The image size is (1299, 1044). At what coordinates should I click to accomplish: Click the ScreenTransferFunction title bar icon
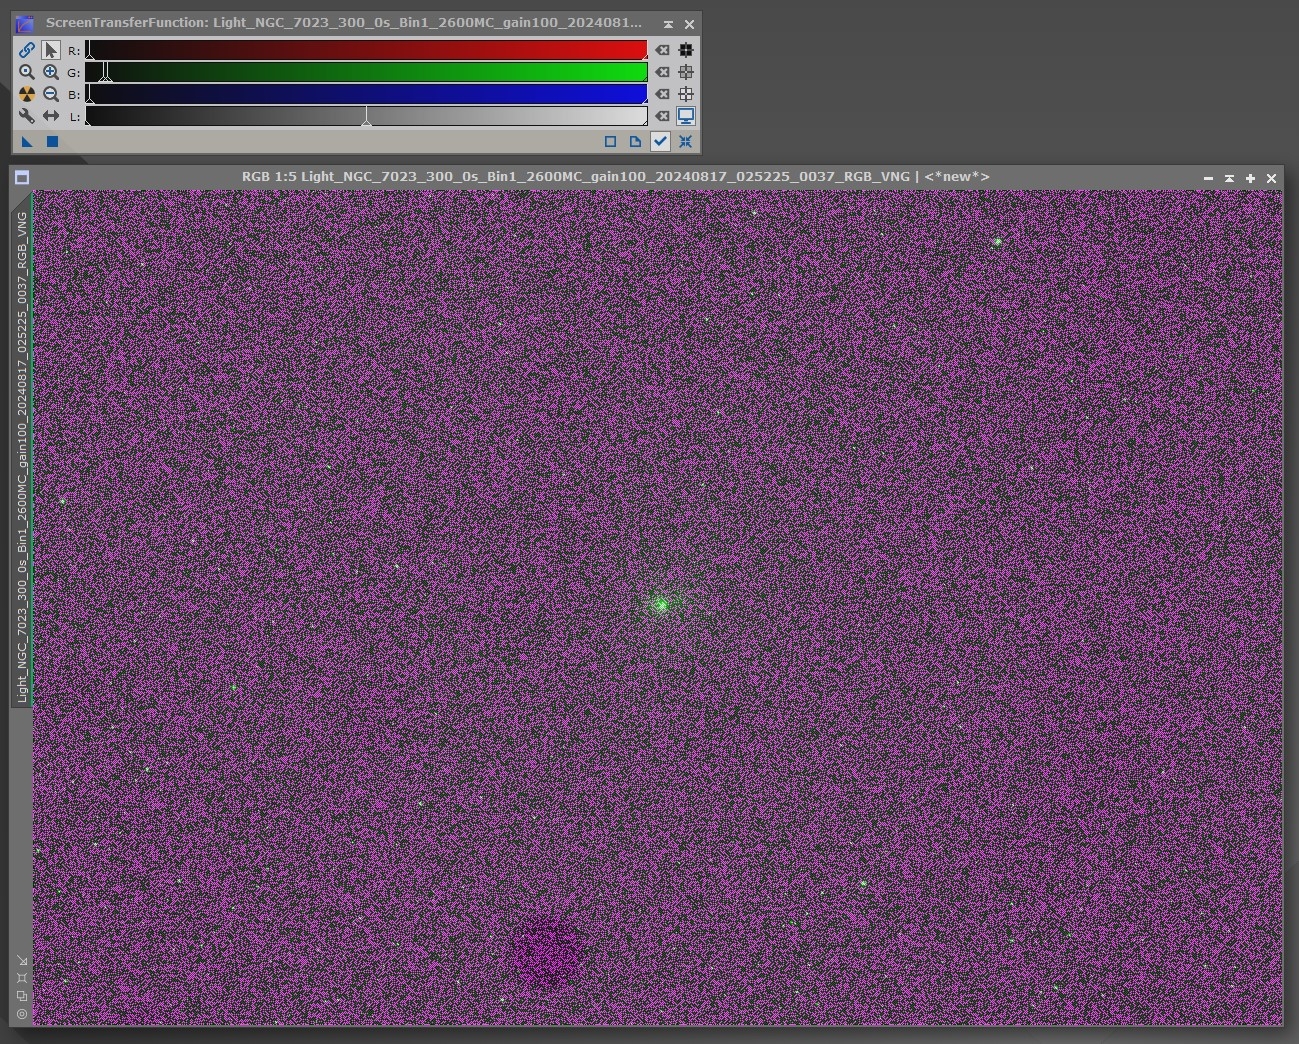click(25, 23)
